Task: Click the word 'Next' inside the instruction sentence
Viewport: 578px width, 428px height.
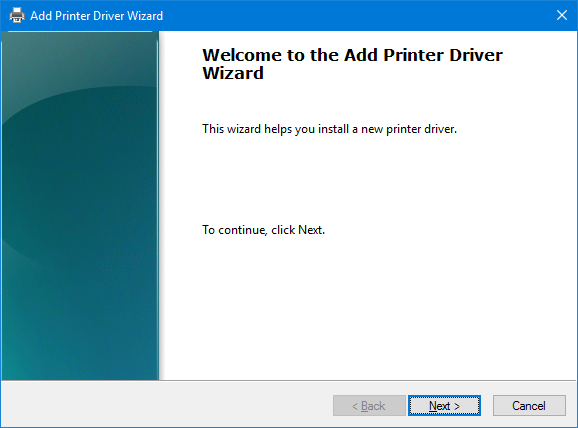Action: 310,230
